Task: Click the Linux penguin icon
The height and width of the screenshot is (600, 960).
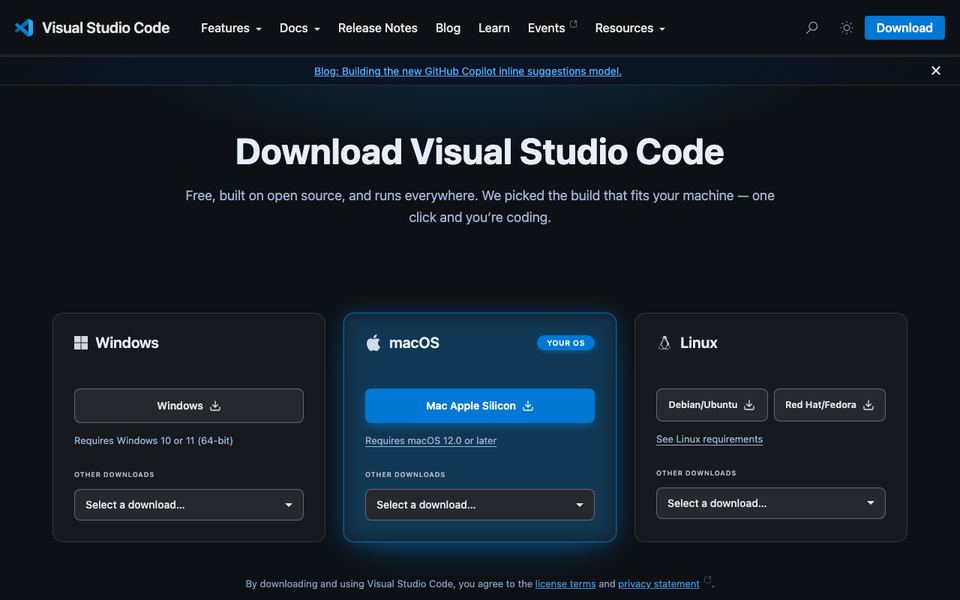Action: pyautogui.click(x=664, y=343)
